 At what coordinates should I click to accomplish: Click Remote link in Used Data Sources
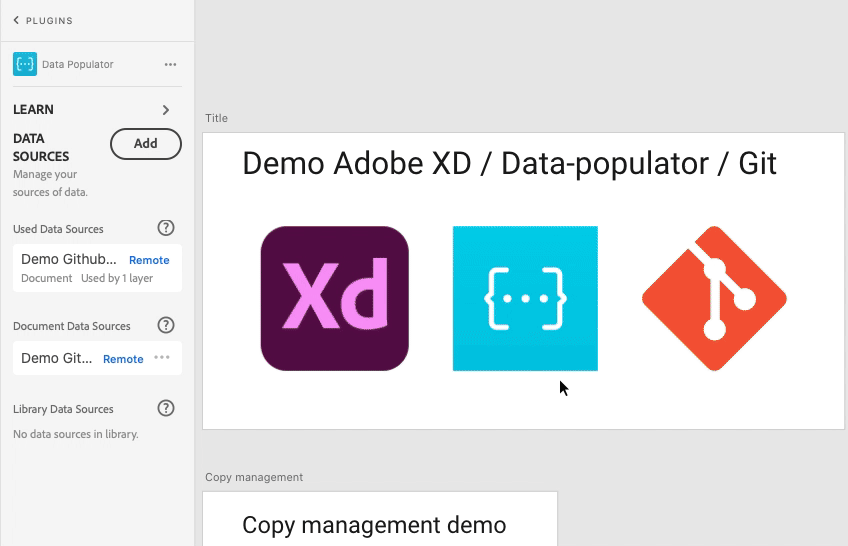pos(149,260)
